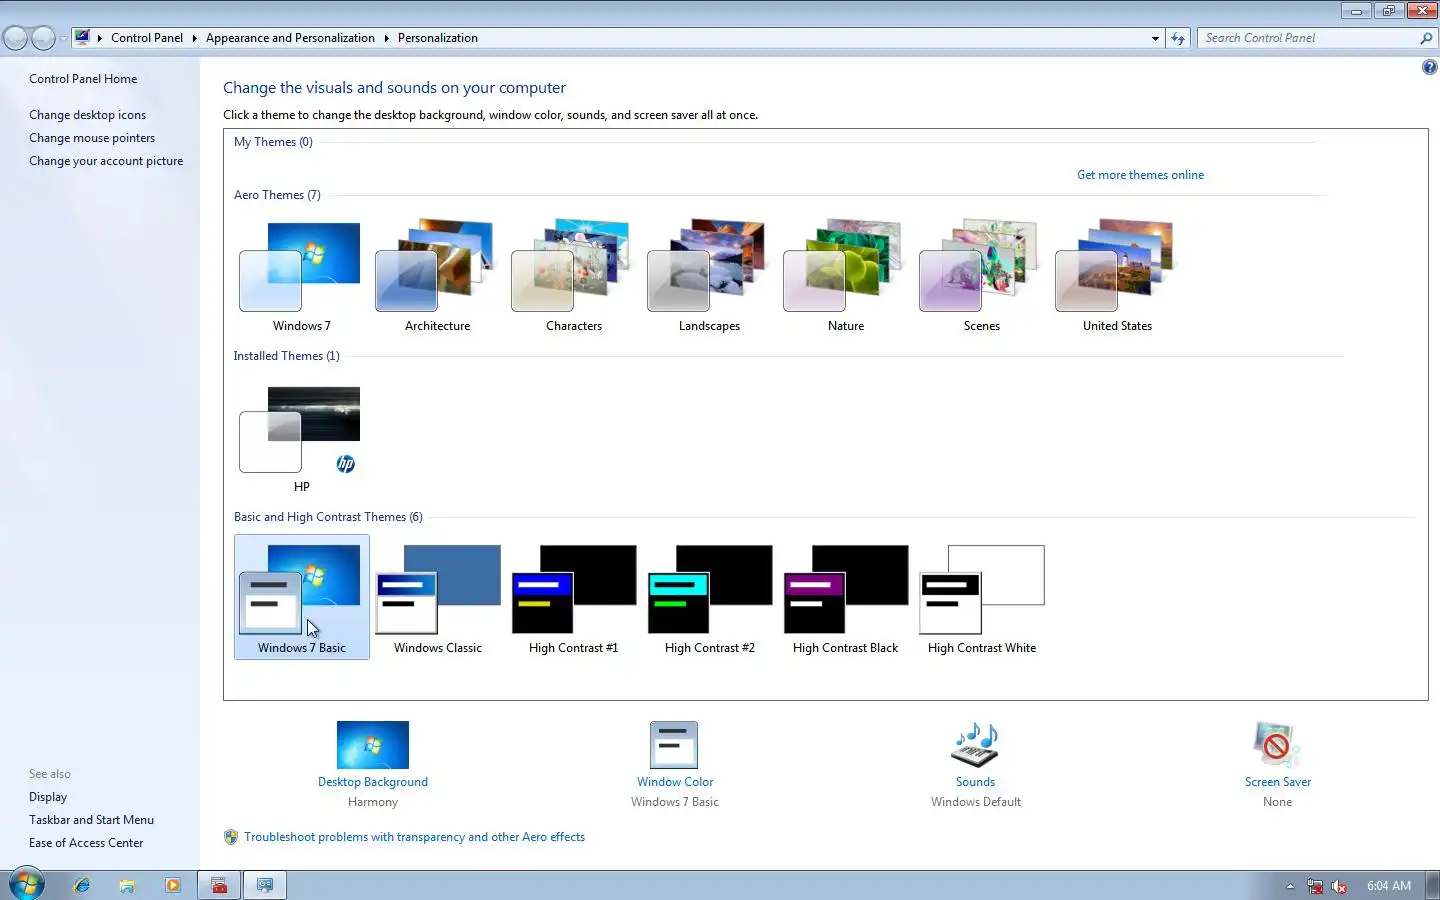1440x900 pixels.
Task: Go to Appearance and Personalization breadcrumb
Action: click(290, 38)
